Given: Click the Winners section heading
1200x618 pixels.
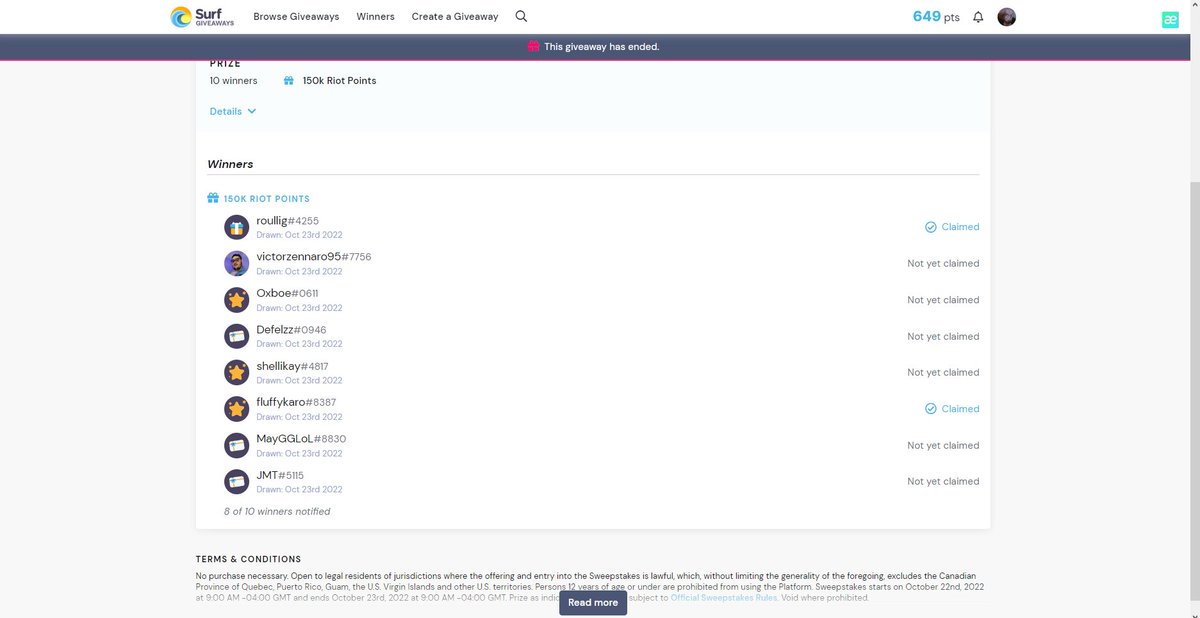Looking at the screenshot, I should click(x=230, y=164).
